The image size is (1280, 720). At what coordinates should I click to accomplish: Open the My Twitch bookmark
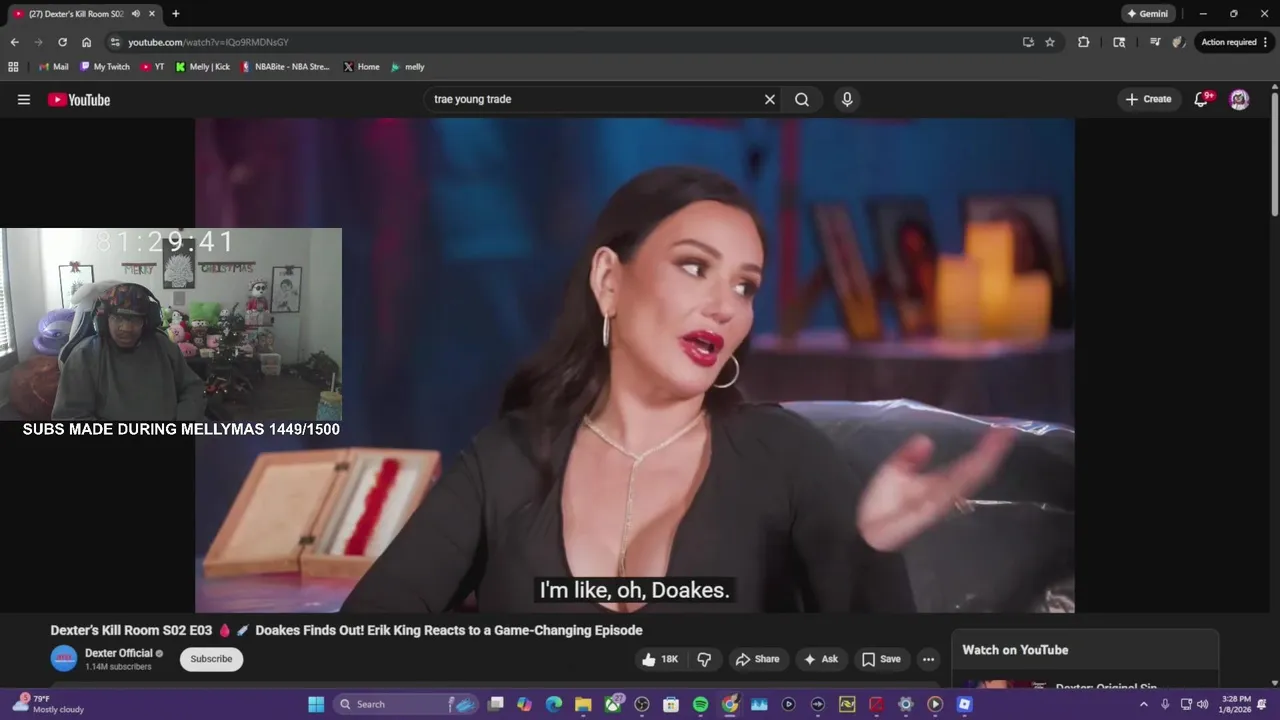[105, 67]
